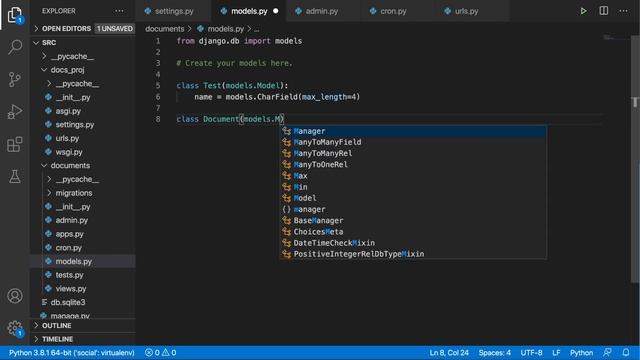Open the Search view
640x360 pixels.
tap(15, 47)
